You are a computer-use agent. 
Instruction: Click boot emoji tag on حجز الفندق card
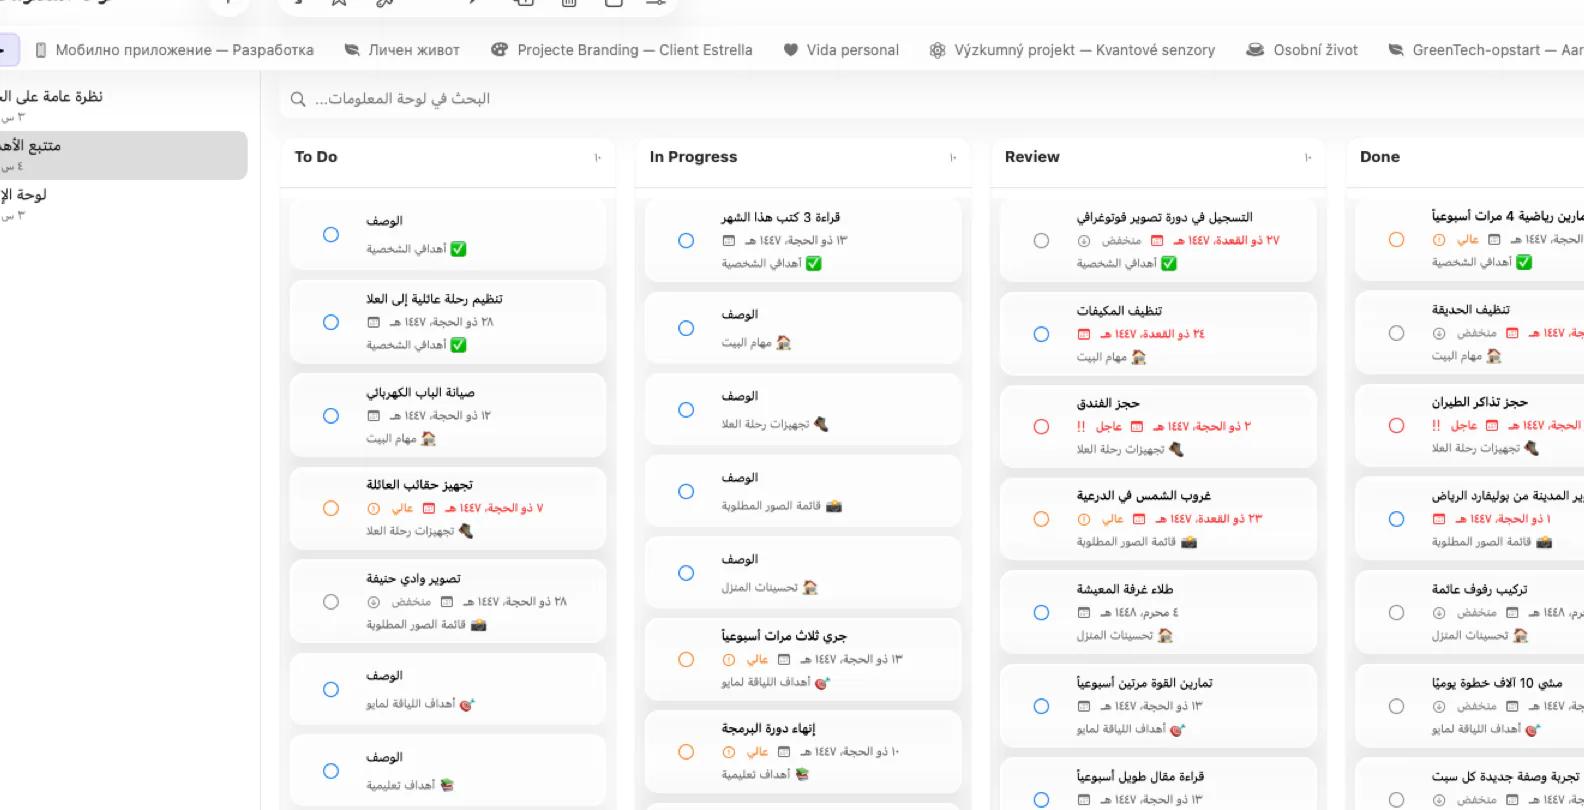pyautogui.click(x=1176, y=450)
